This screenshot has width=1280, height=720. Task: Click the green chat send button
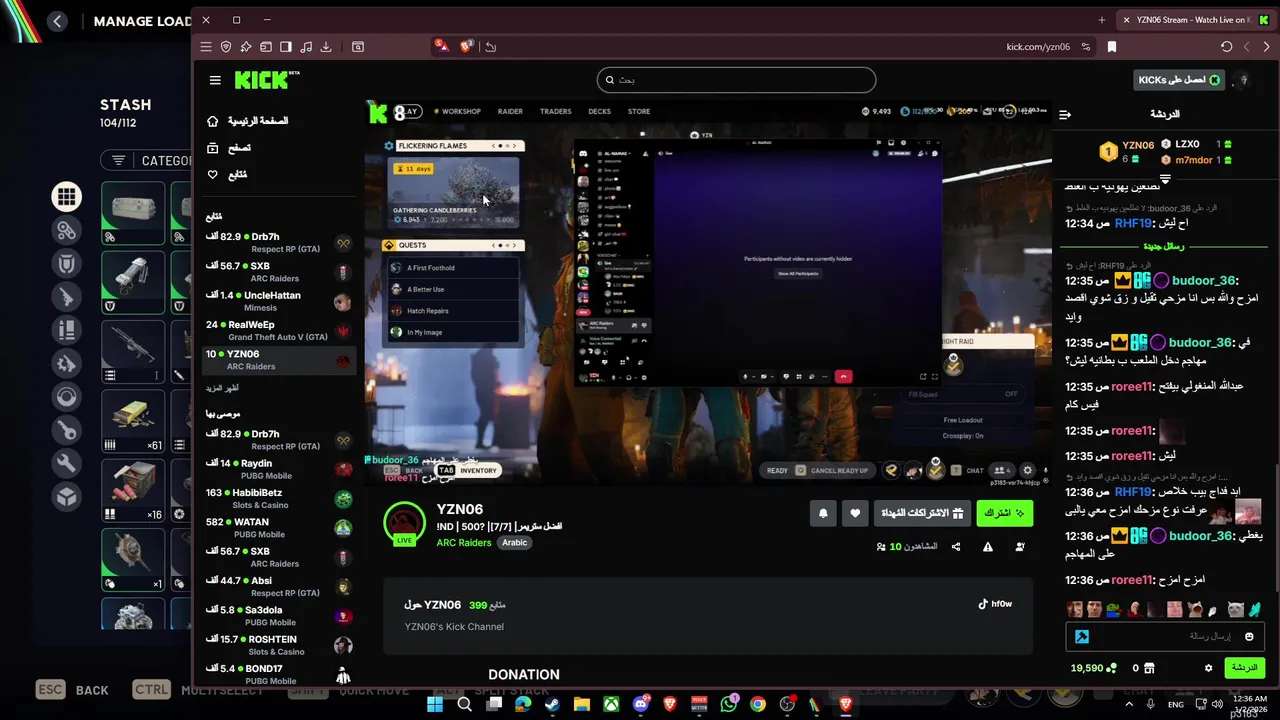click(1245, 668)
